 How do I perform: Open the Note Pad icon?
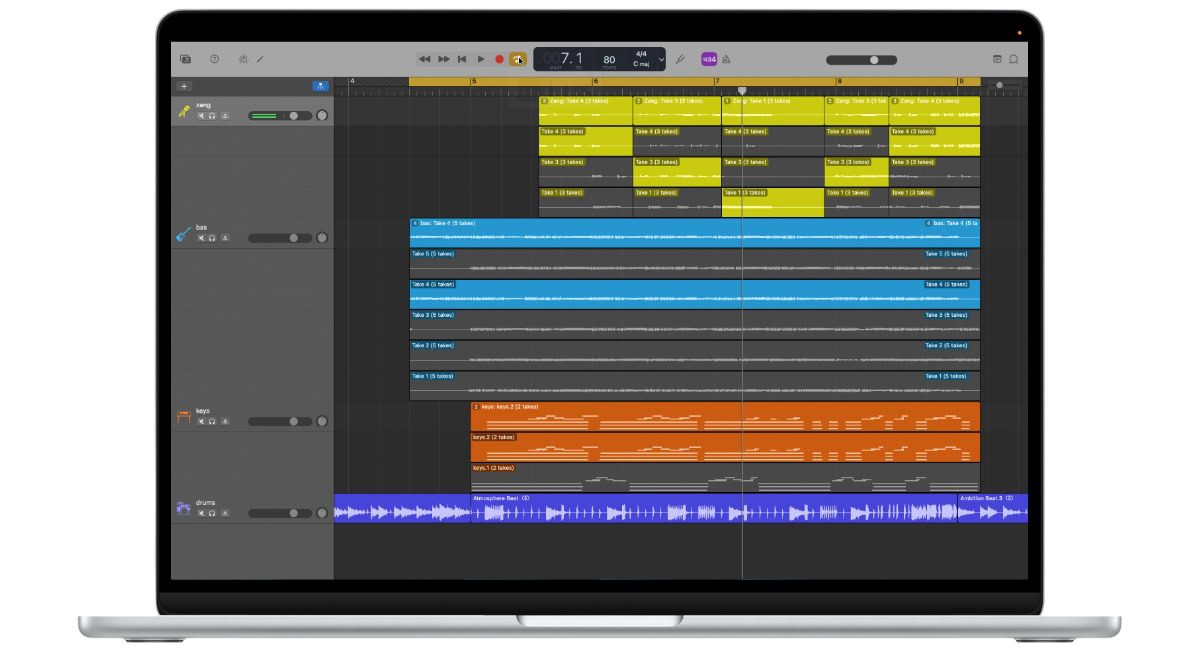tap(997, 59)
